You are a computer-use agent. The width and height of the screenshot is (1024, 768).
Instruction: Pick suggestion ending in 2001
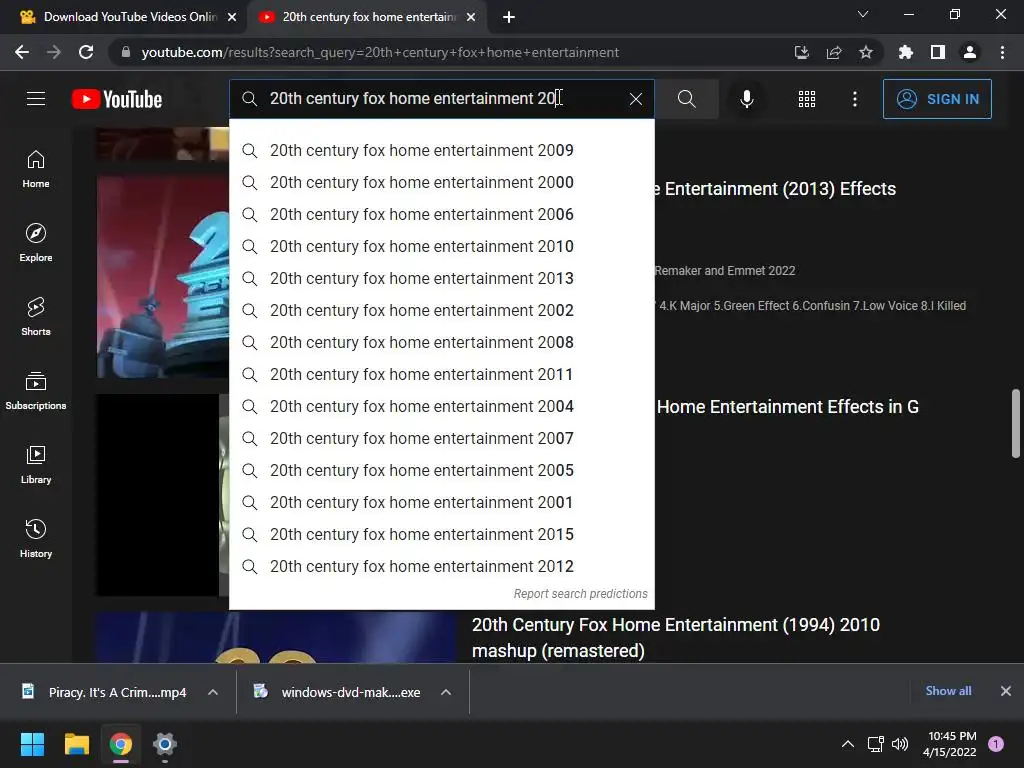(441, 502)
